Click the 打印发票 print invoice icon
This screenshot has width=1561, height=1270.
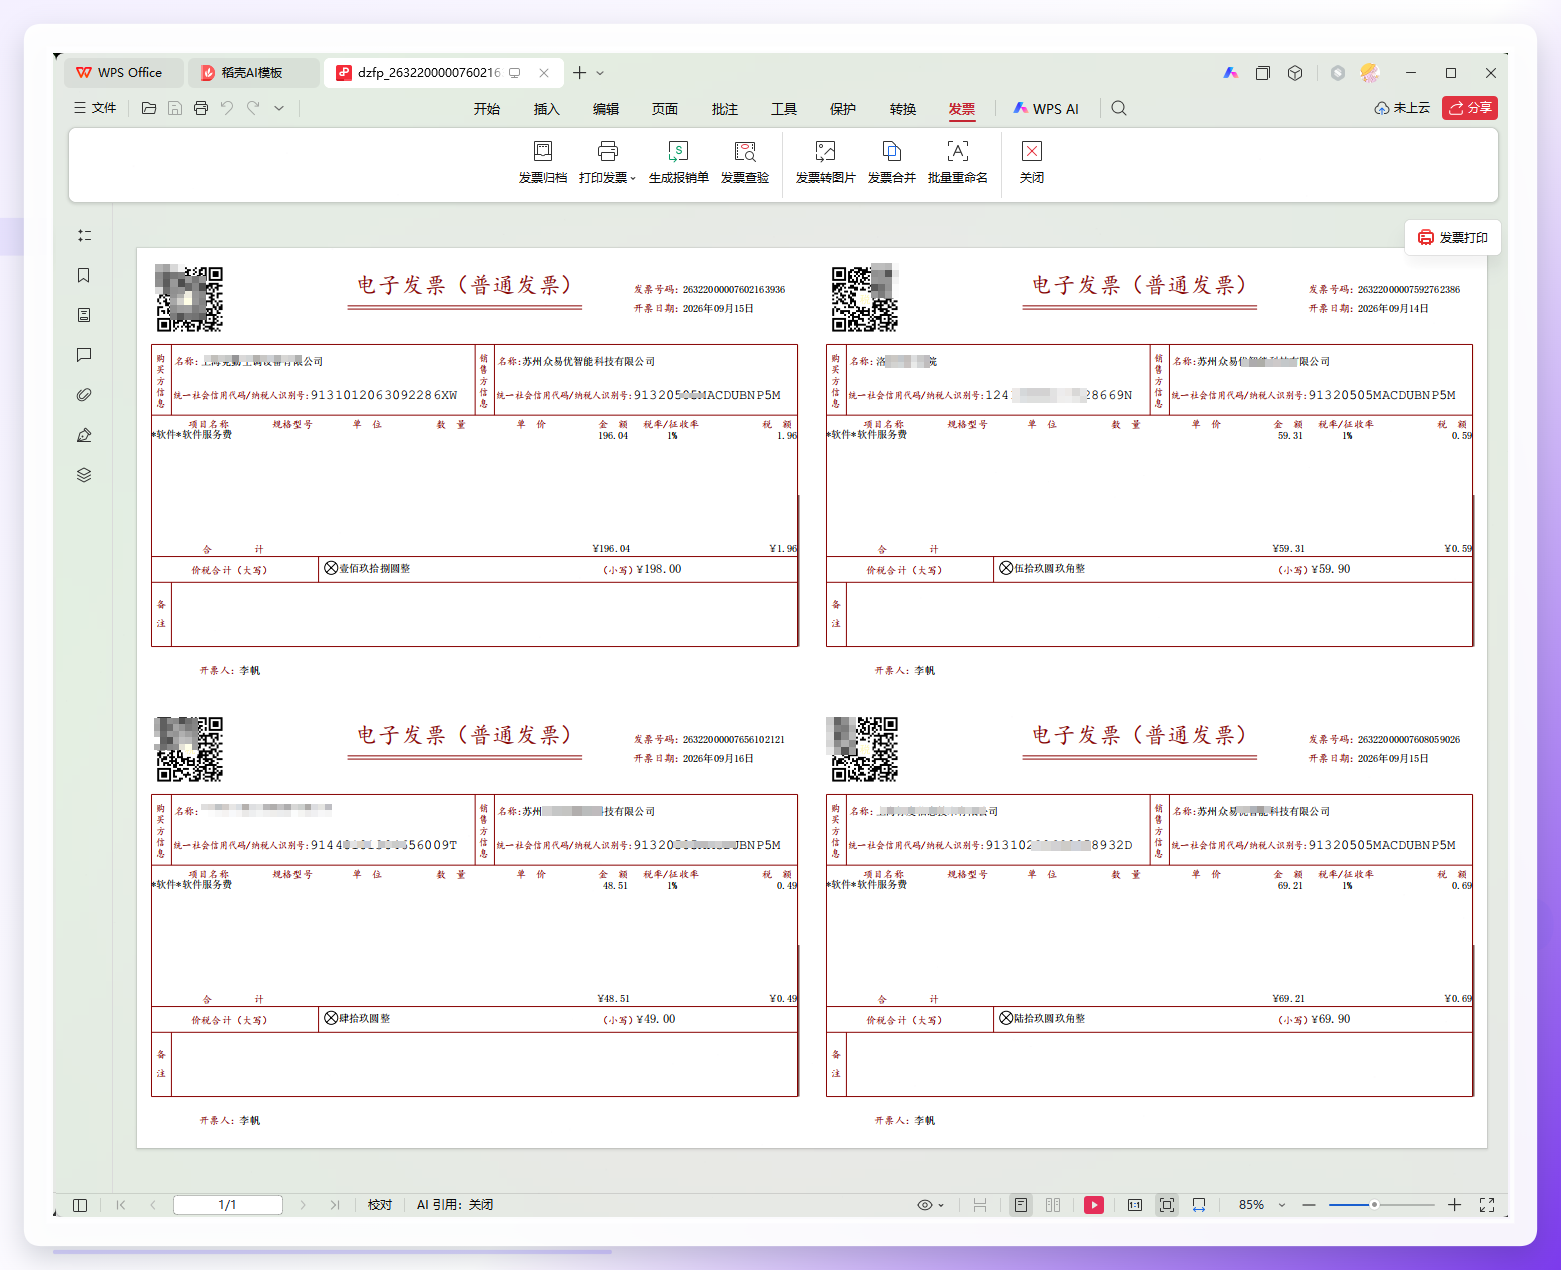pos(607,152)
